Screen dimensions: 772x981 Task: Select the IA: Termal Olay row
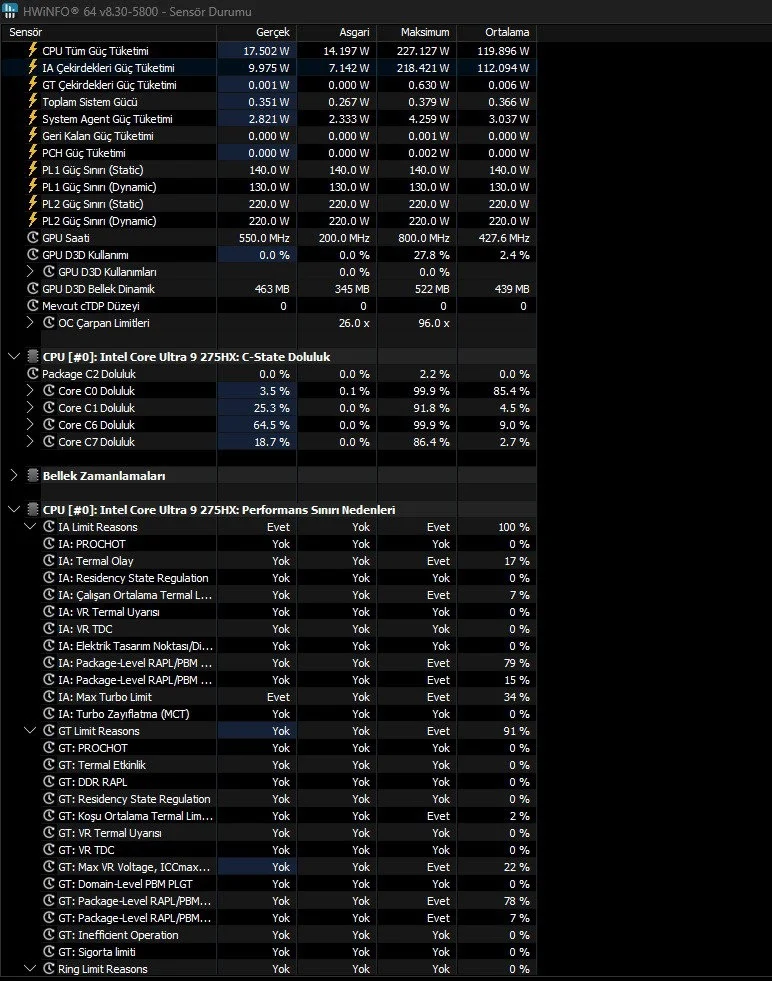pyautogui.click(x=270, y=561)
